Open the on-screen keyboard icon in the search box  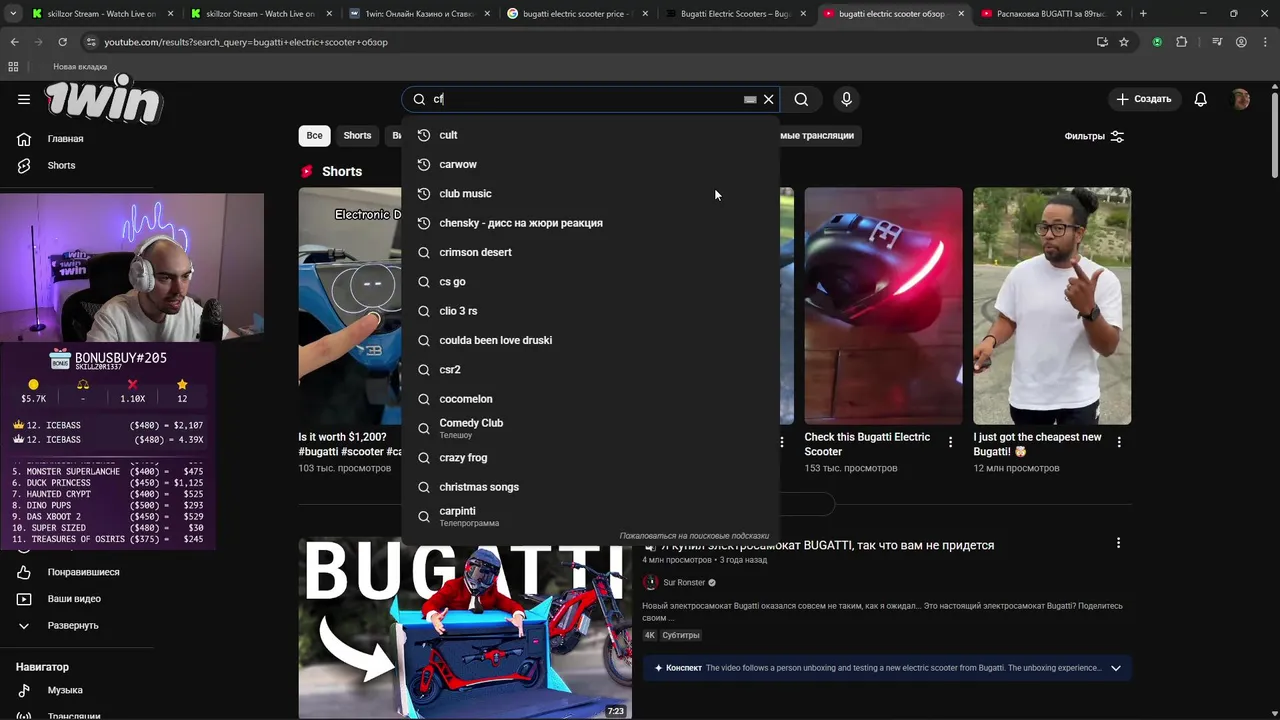(750, 99)
